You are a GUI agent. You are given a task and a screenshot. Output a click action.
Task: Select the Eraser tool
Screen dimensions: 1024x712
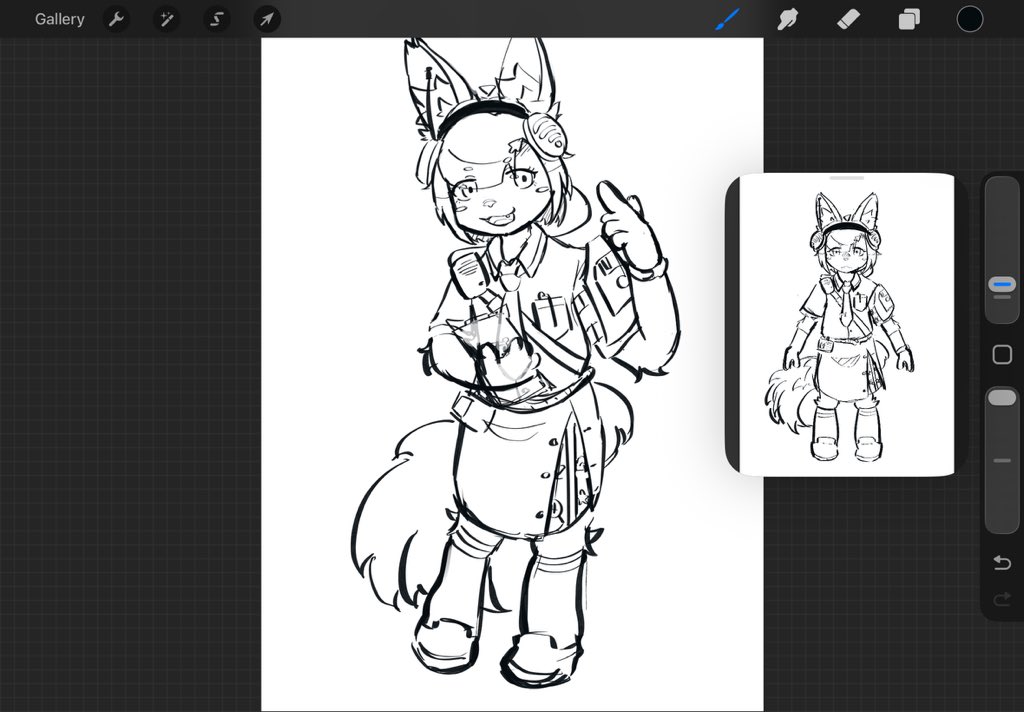tap(848, 19)
